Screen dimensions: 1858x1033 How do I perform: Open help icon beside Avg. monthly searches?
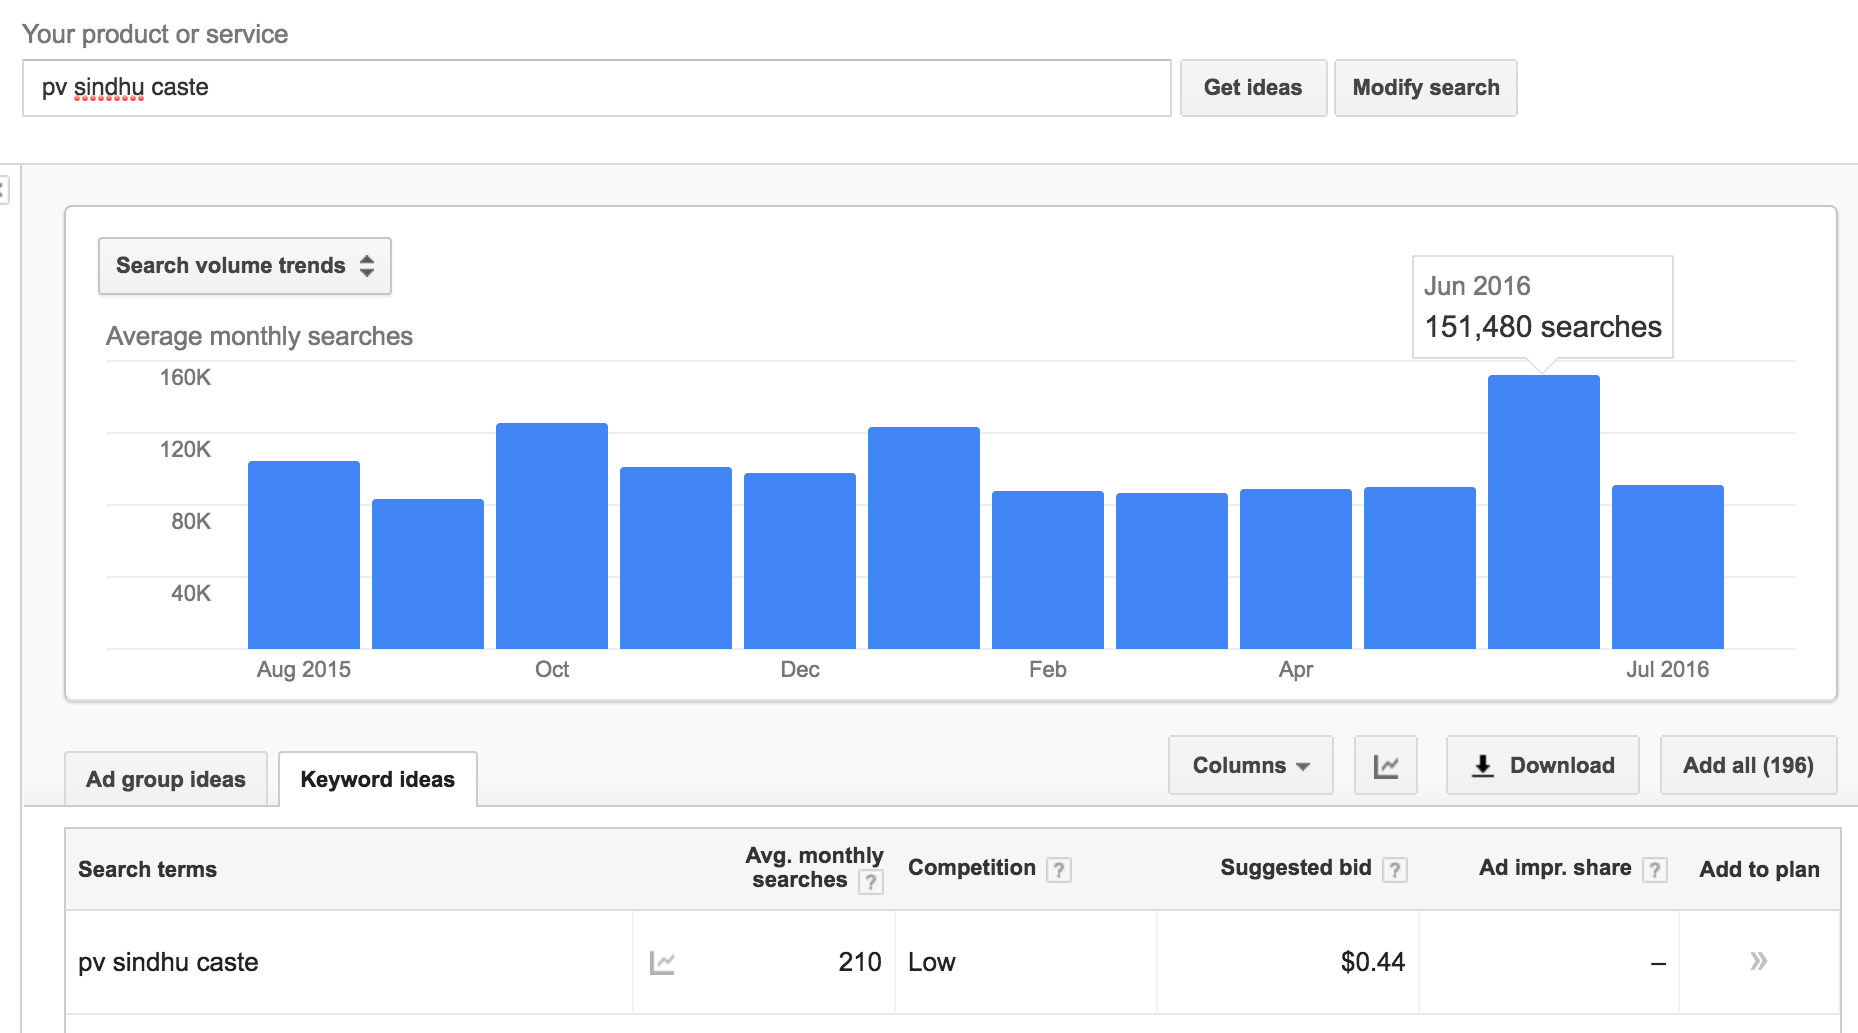(871, 882)
